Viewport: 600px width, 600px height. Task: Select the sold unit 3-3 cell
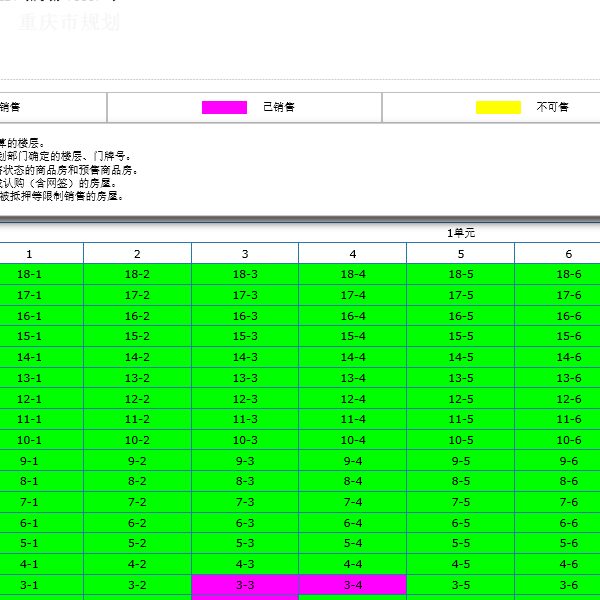coord(245,585)
